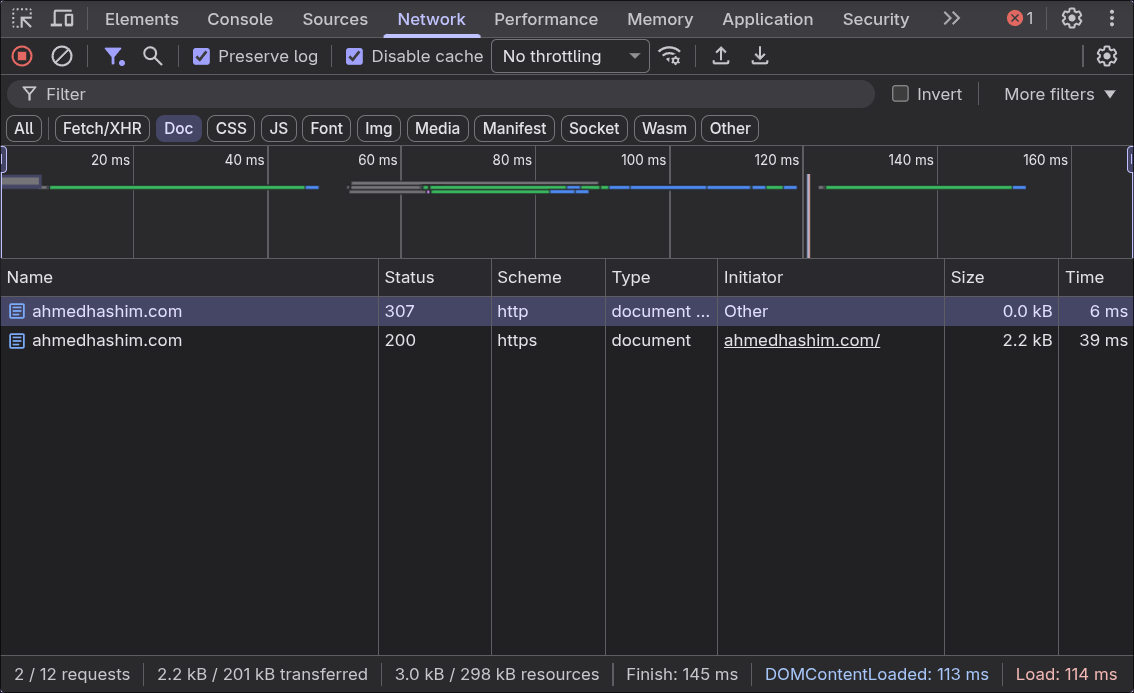1134x693 pixels.
Task: Select the inspect element cursor tool
Action: [x=22, y=19]
